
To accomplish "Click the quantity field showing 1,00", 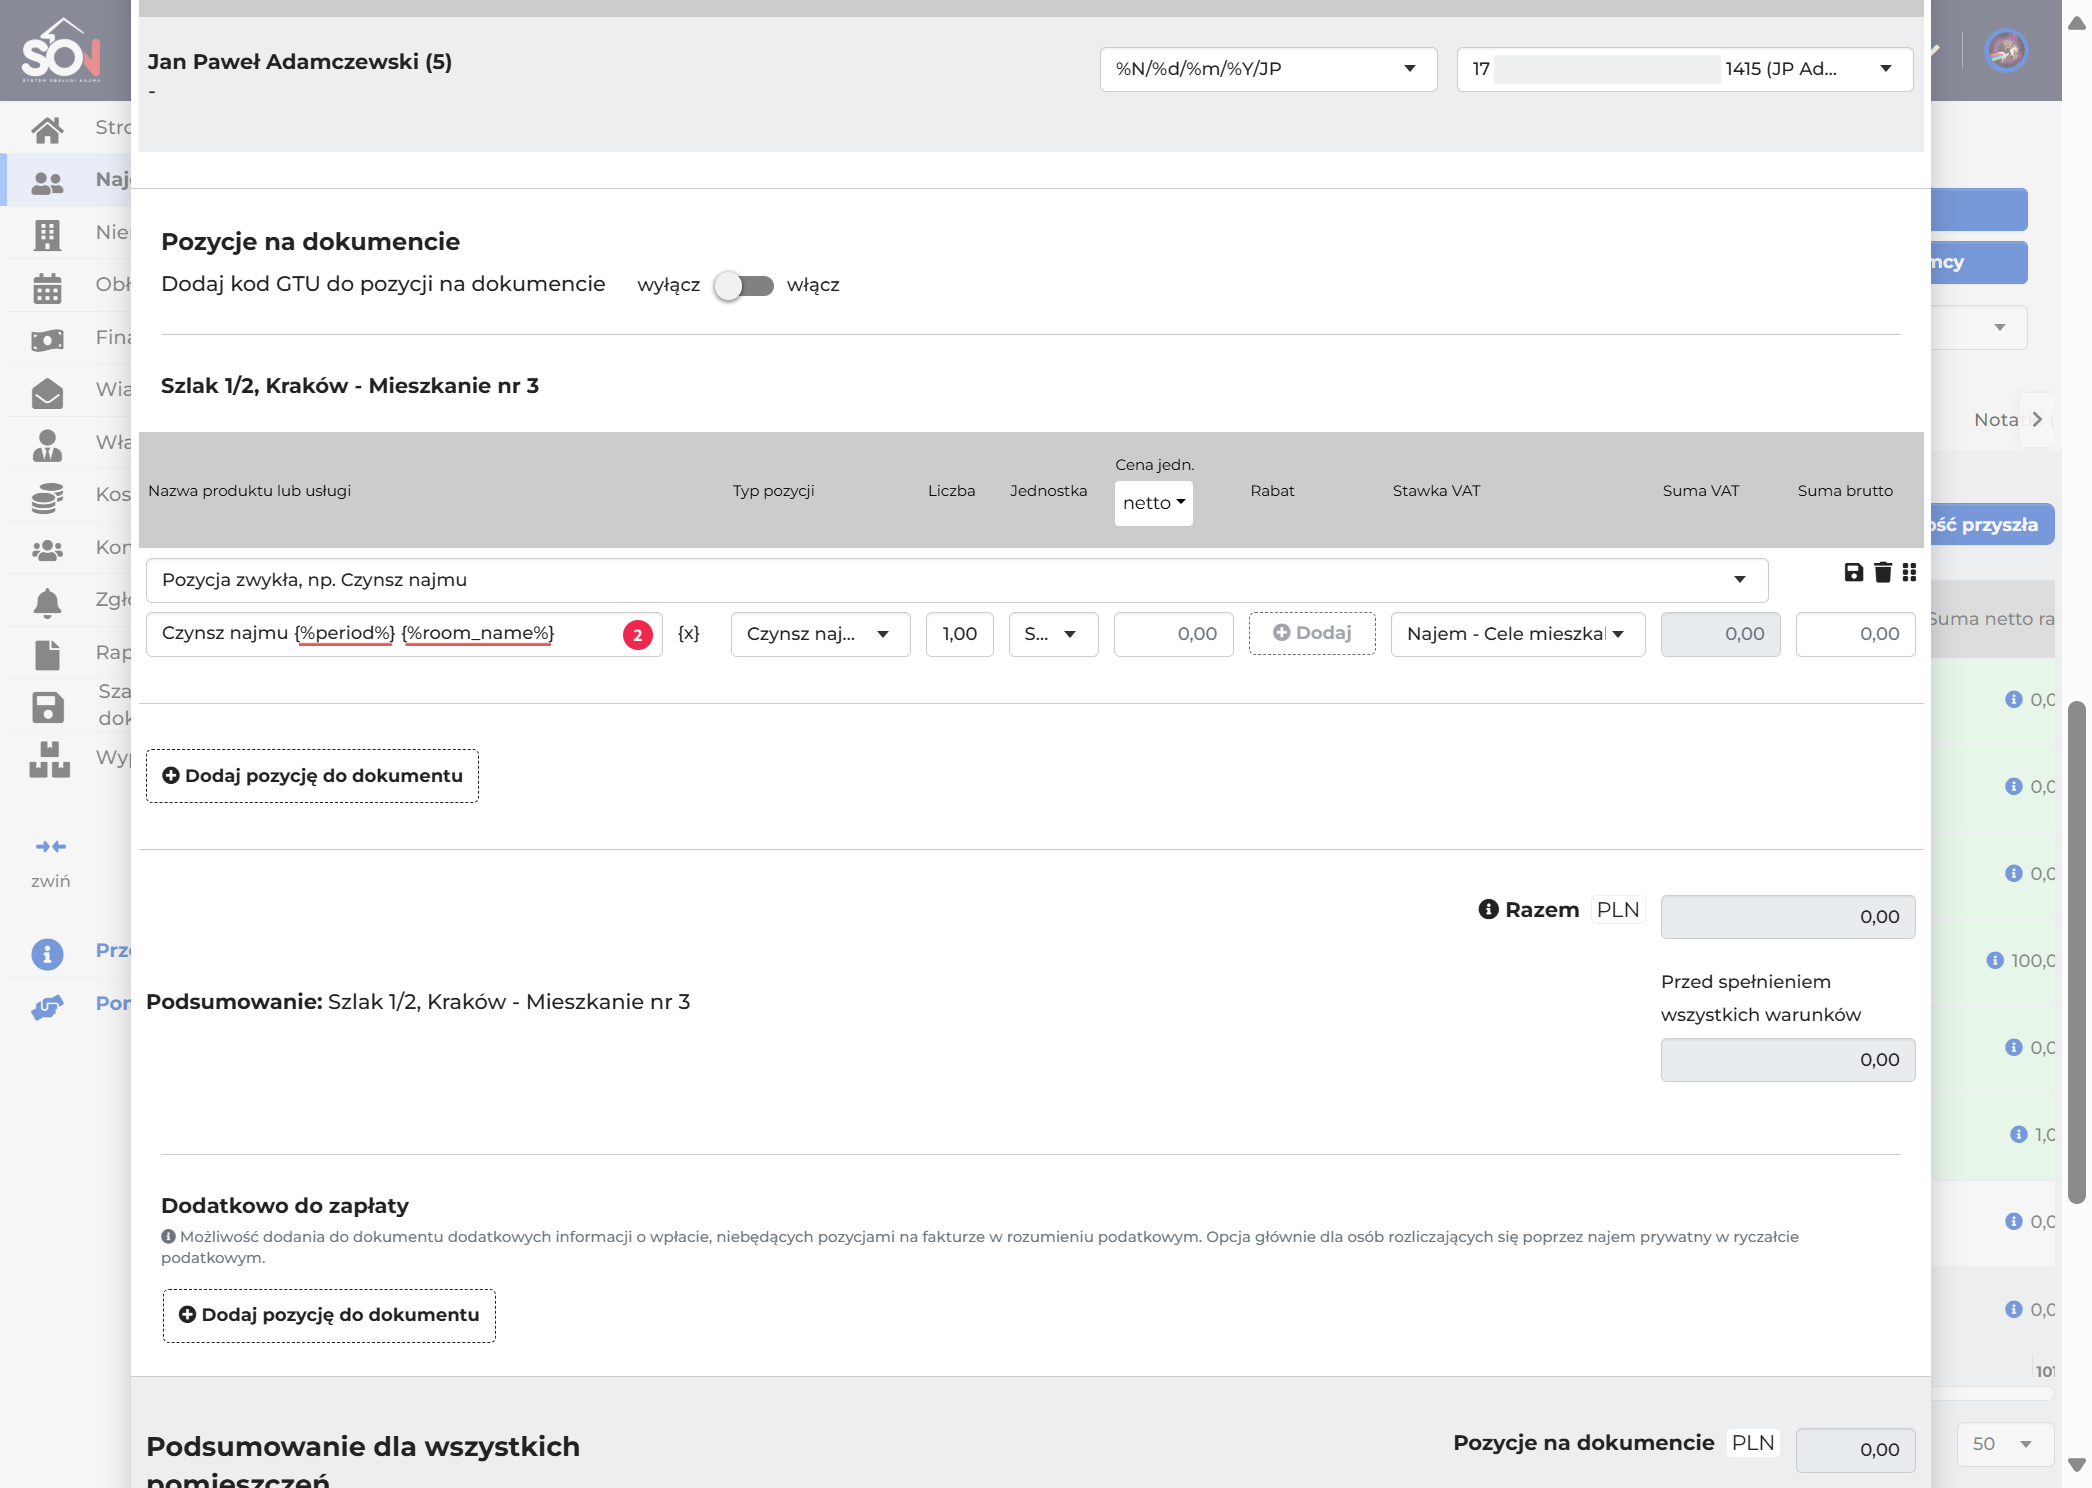I will (959, 634).
